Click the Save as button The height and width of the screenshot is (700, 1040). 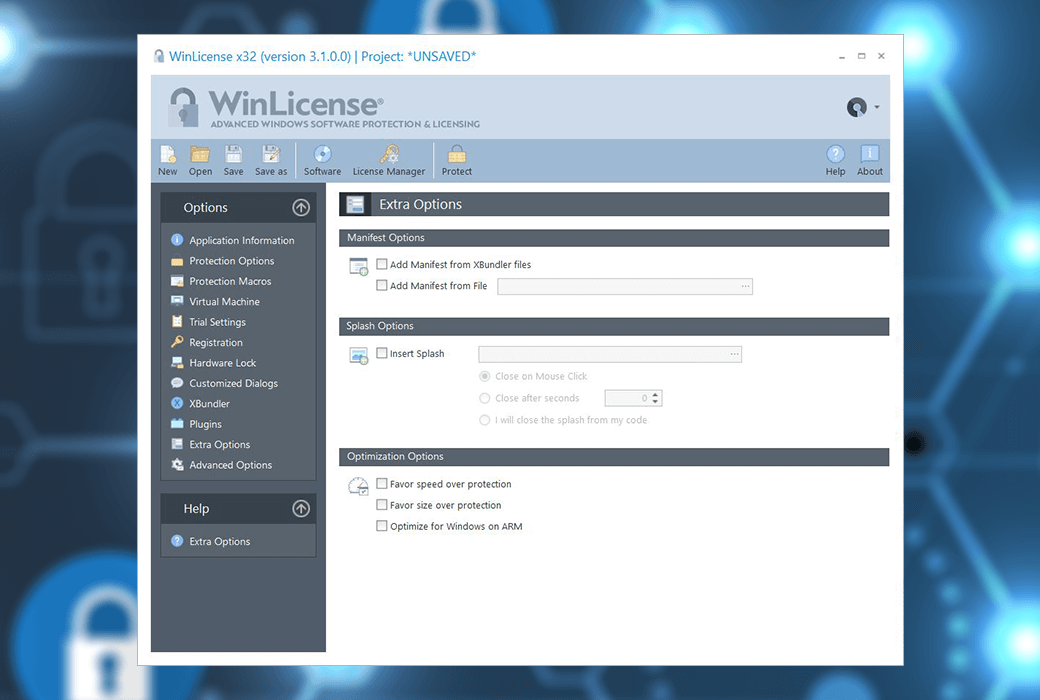pos(271,158)
